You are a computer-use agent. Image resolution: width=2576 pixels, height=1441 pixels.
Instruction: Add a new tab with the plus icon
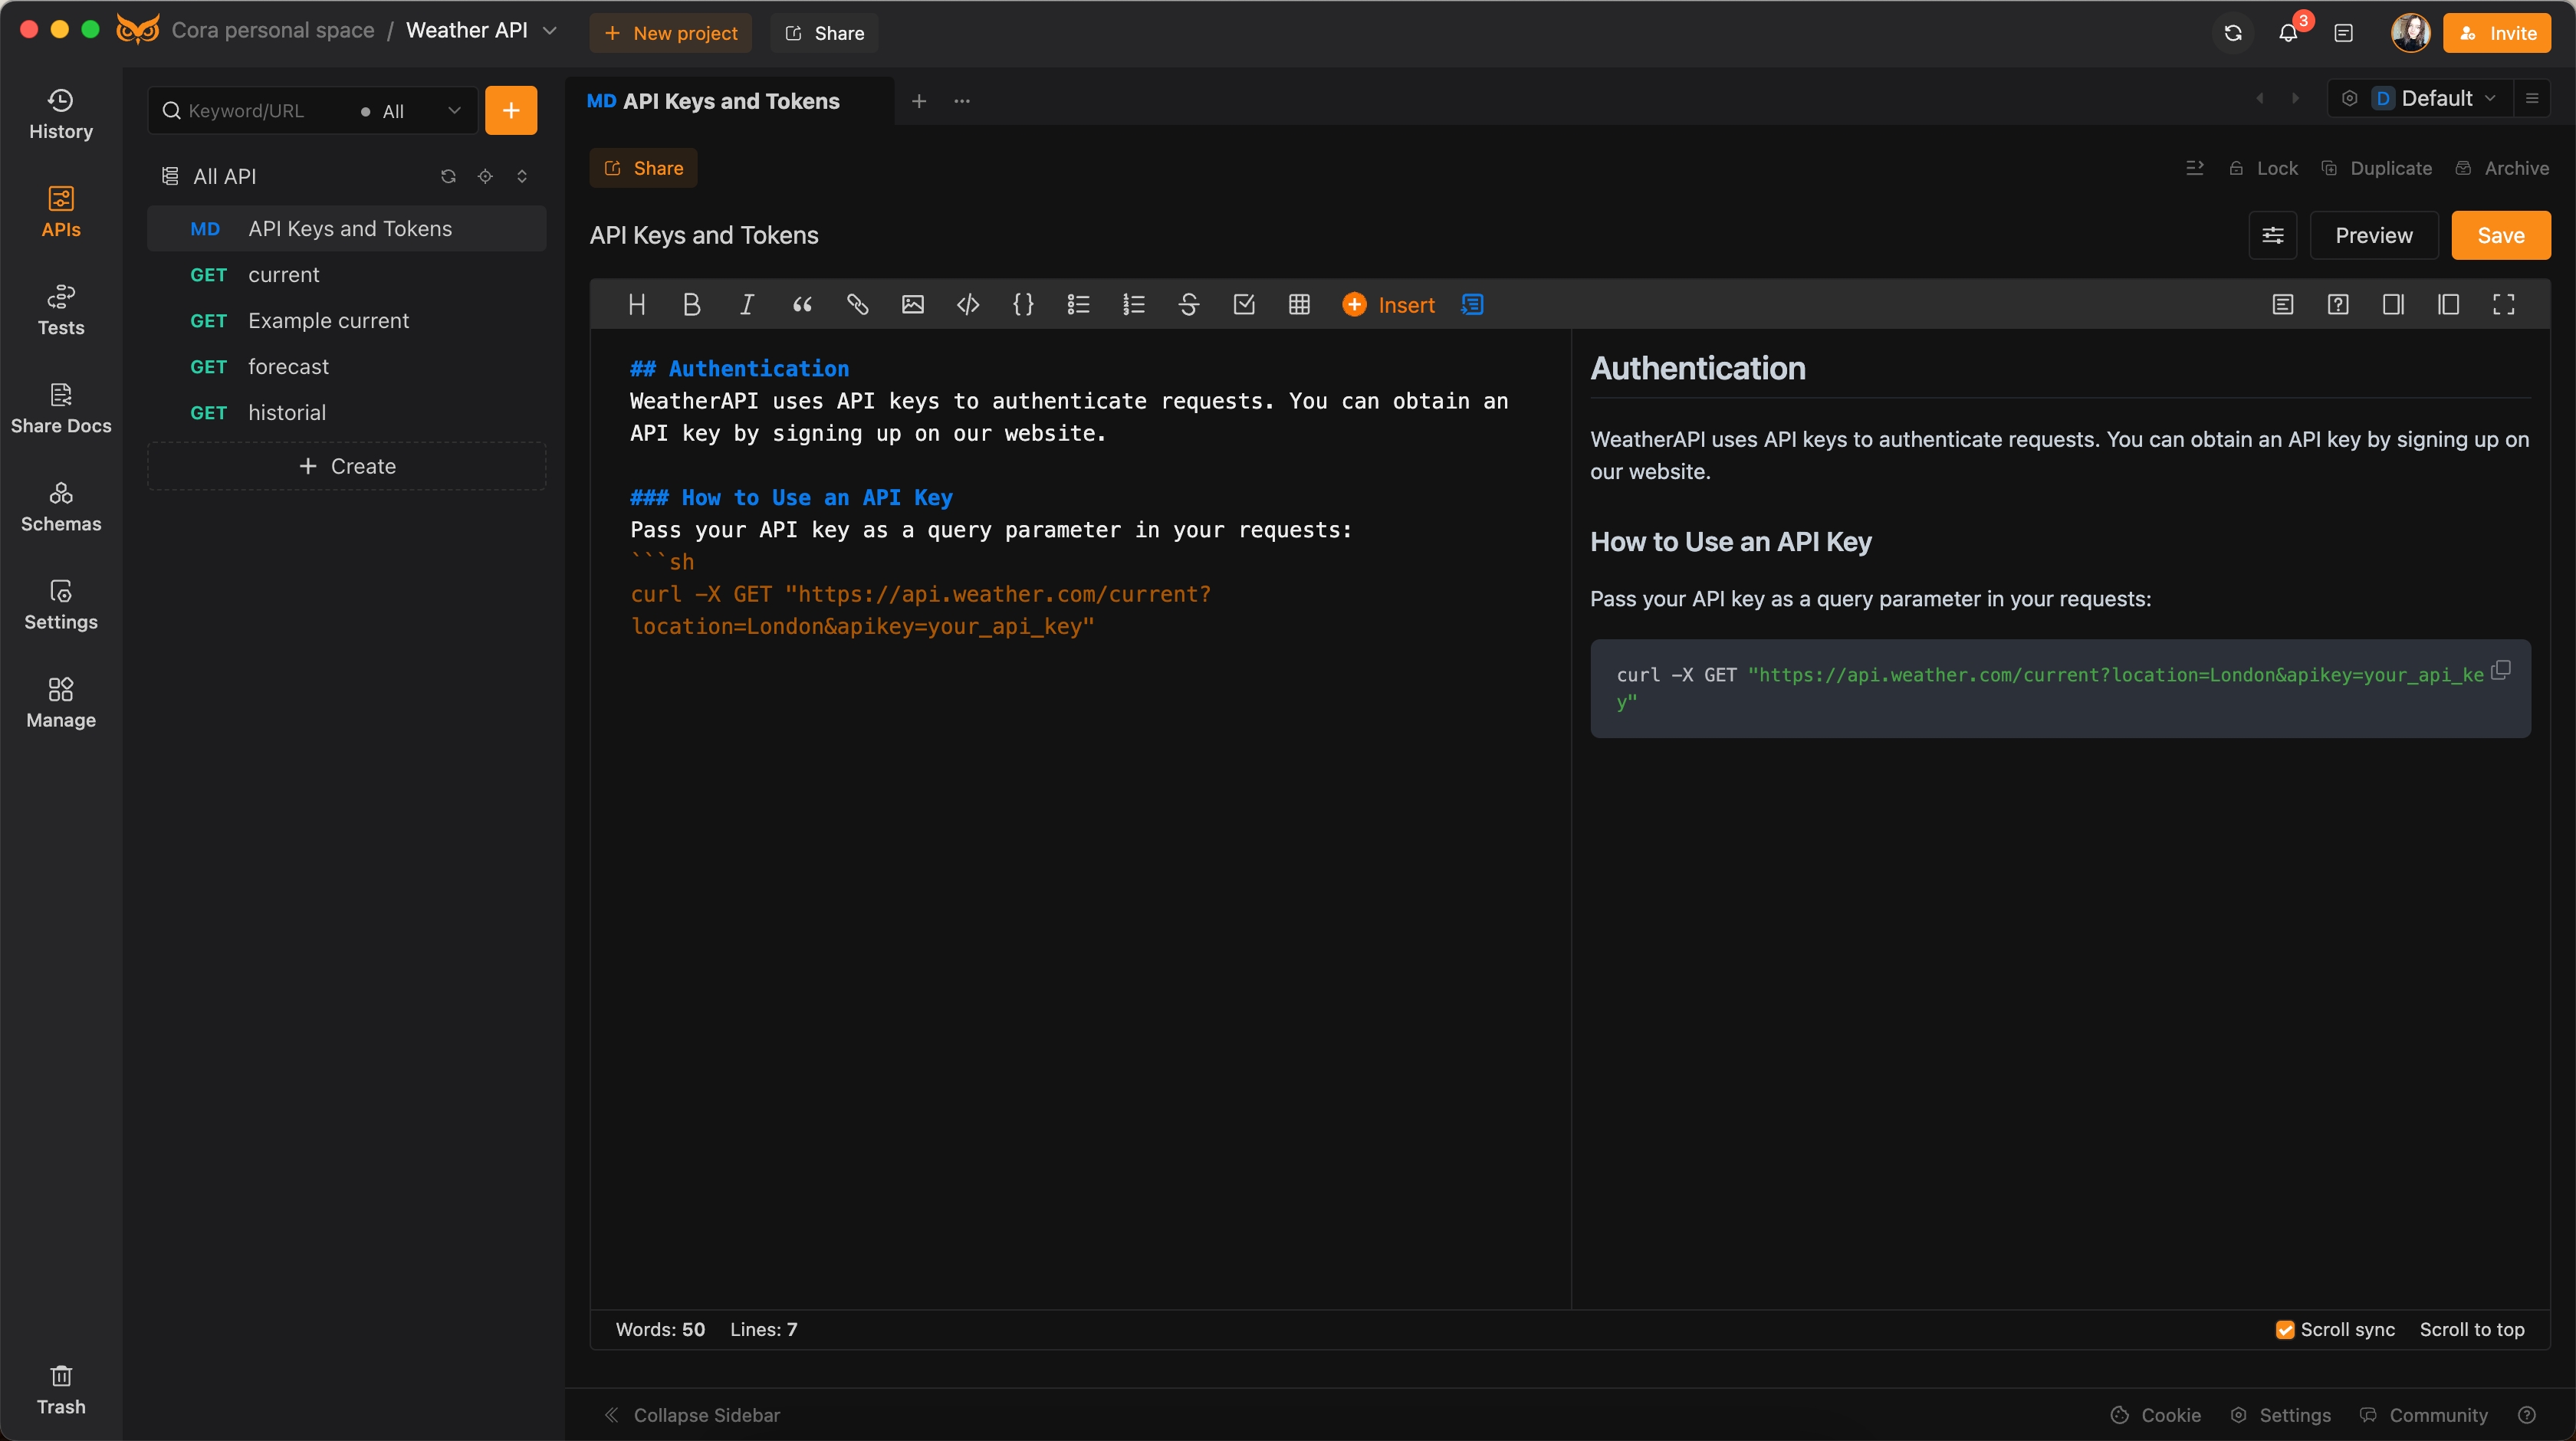click(919, 101)
